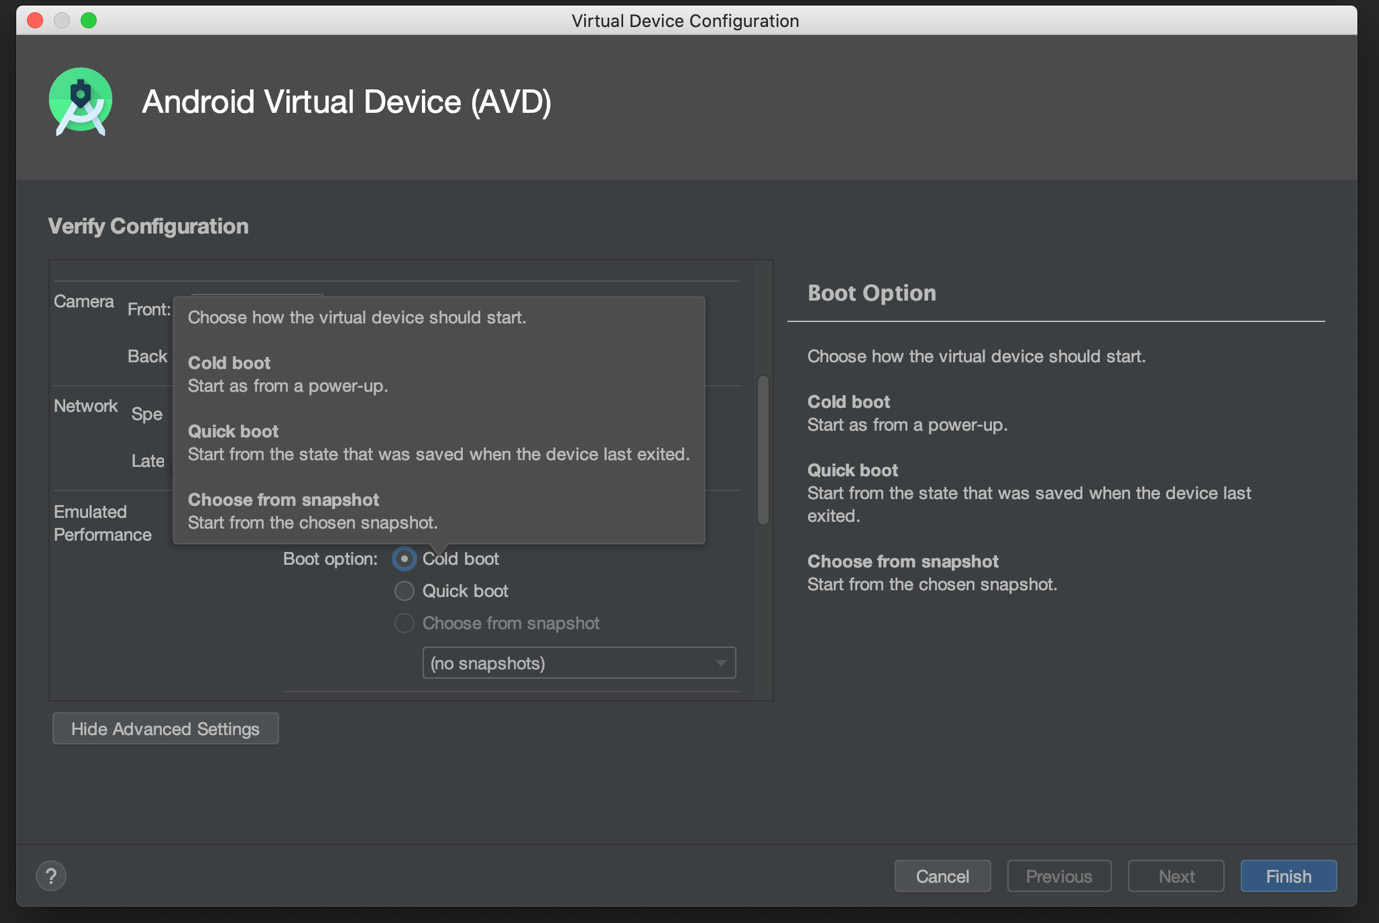The height and width of the screenshot is (923, 1379).
Task: Click Cold boot heading in help panel
Action: point(848,401)
